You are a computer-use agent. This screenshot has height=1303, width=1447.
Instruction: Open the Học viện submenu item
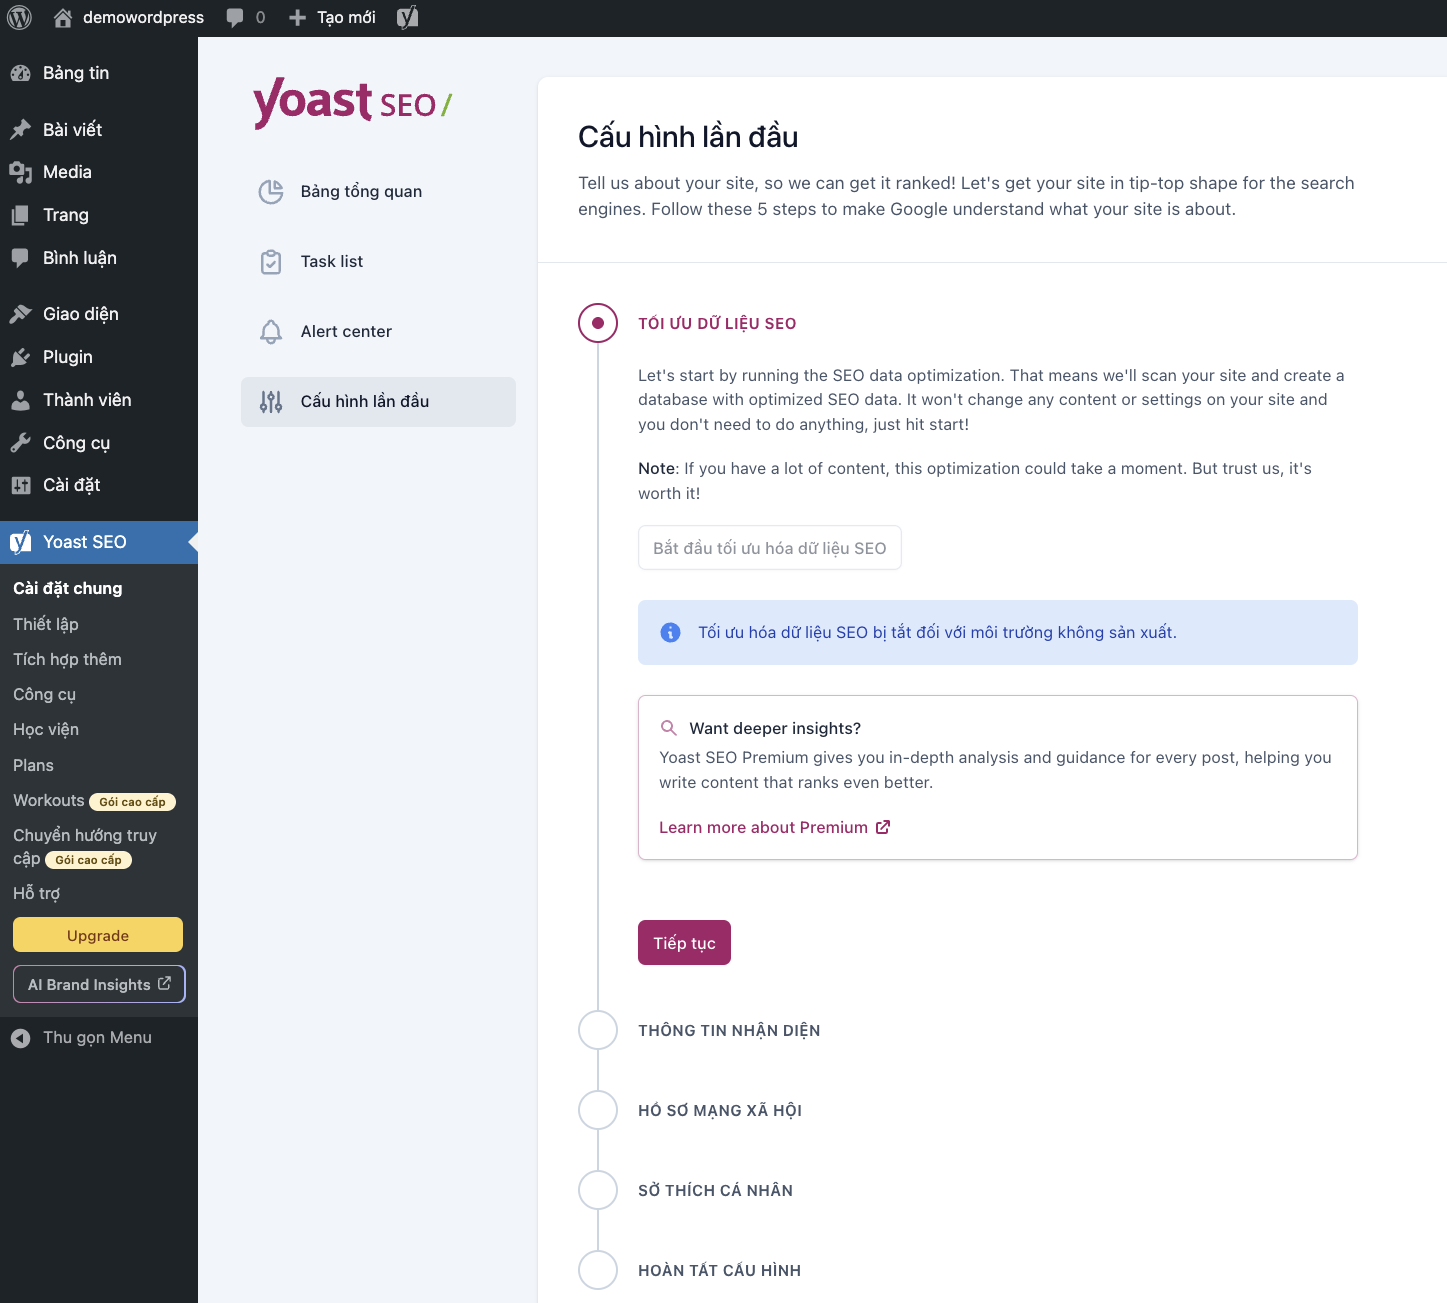[x=46, y=729]
